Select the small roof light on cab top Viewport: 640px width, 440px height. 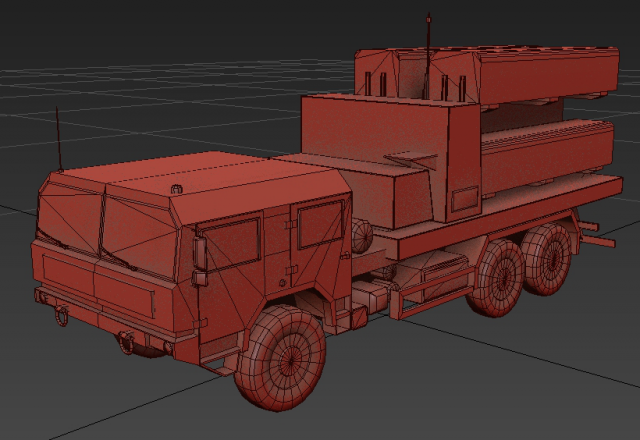pyautogui.click(x=176, y=189)
